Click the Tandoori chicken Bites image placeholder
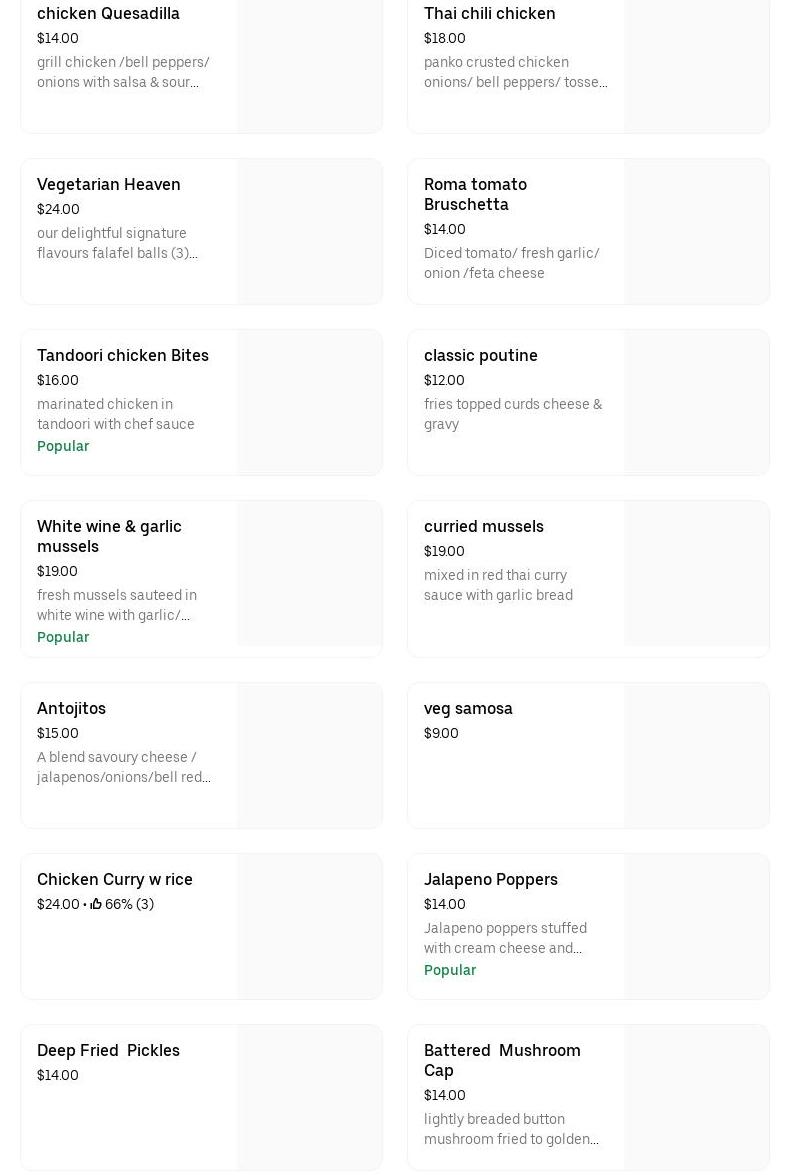The image size is (804, 1175). pos(309,403)
